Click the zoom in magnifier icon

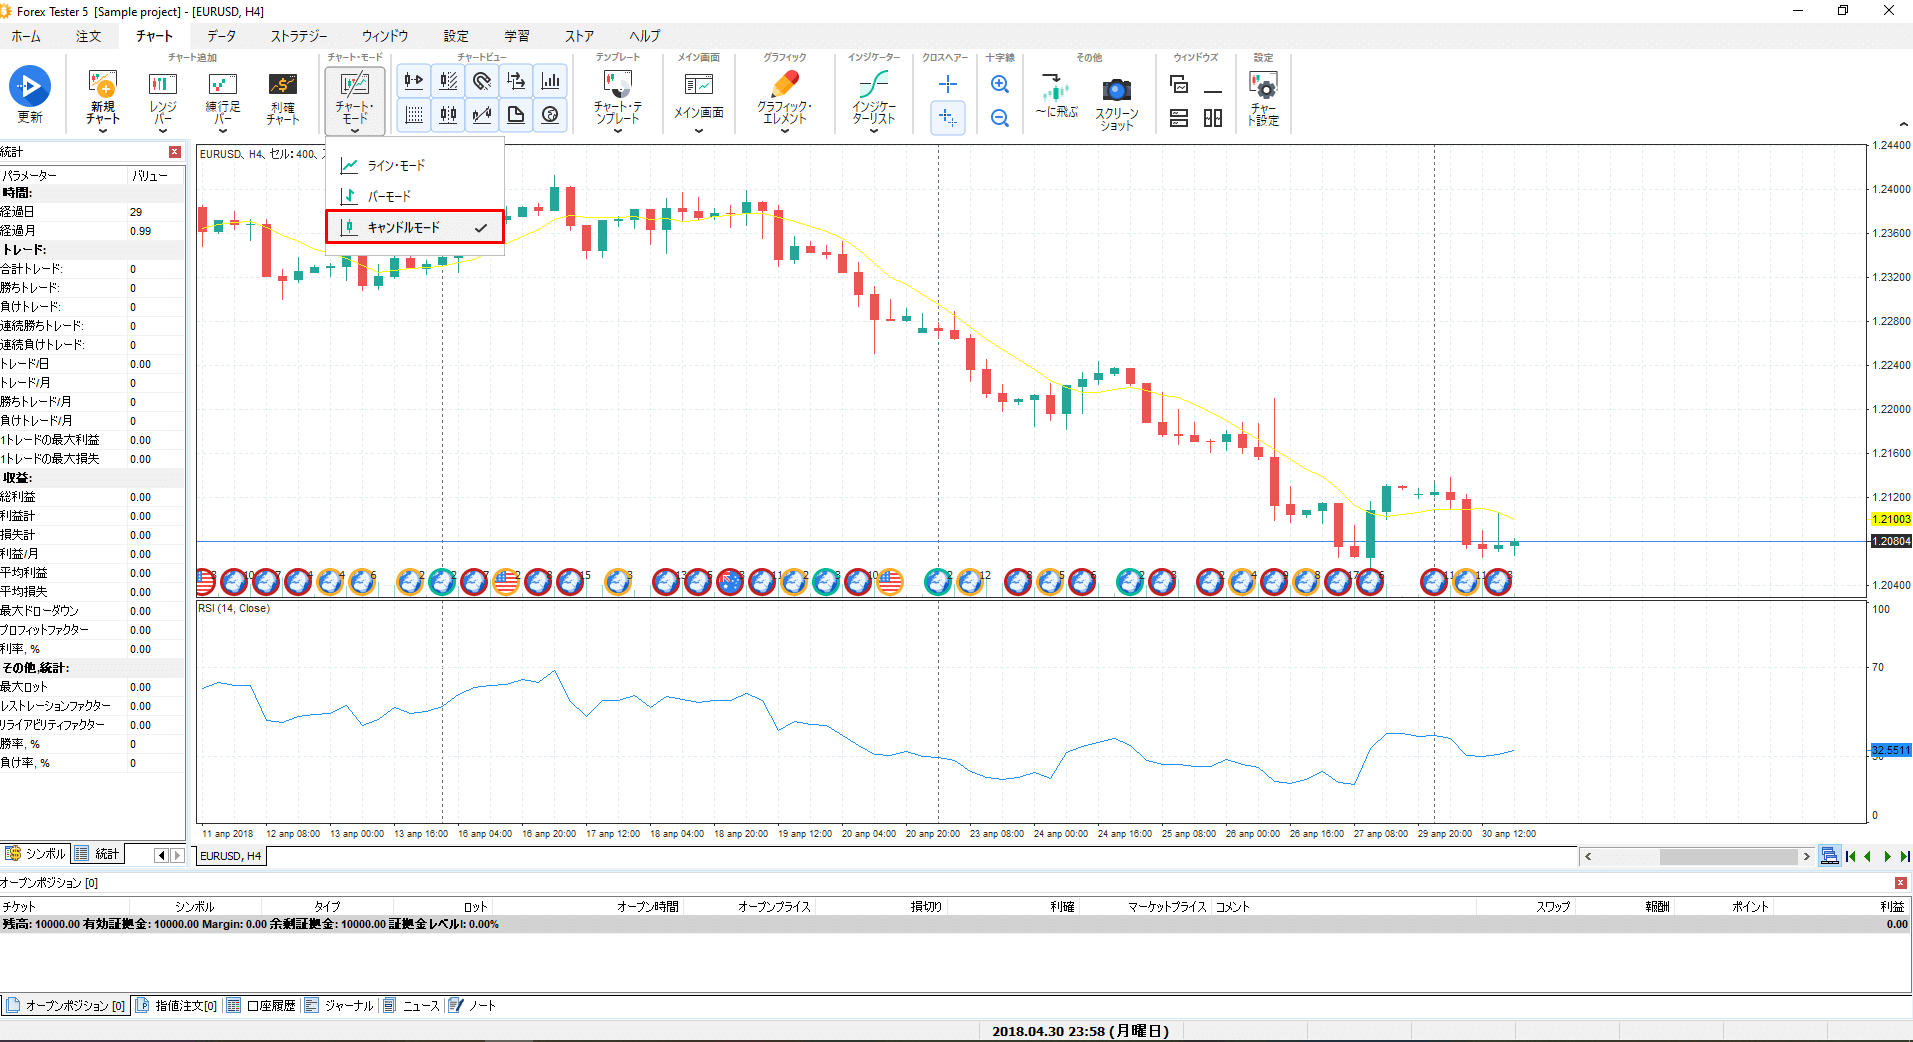[x=999, y=85]
